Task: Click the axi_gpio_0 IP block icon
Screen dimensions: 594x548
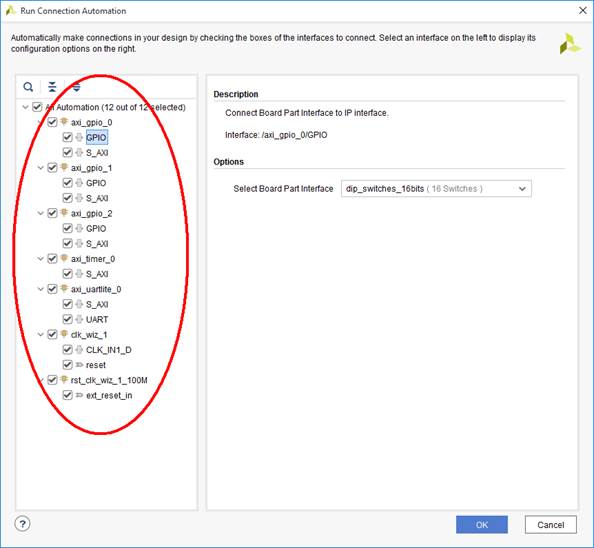Action: pyautogui.click(x=64, y=122)
